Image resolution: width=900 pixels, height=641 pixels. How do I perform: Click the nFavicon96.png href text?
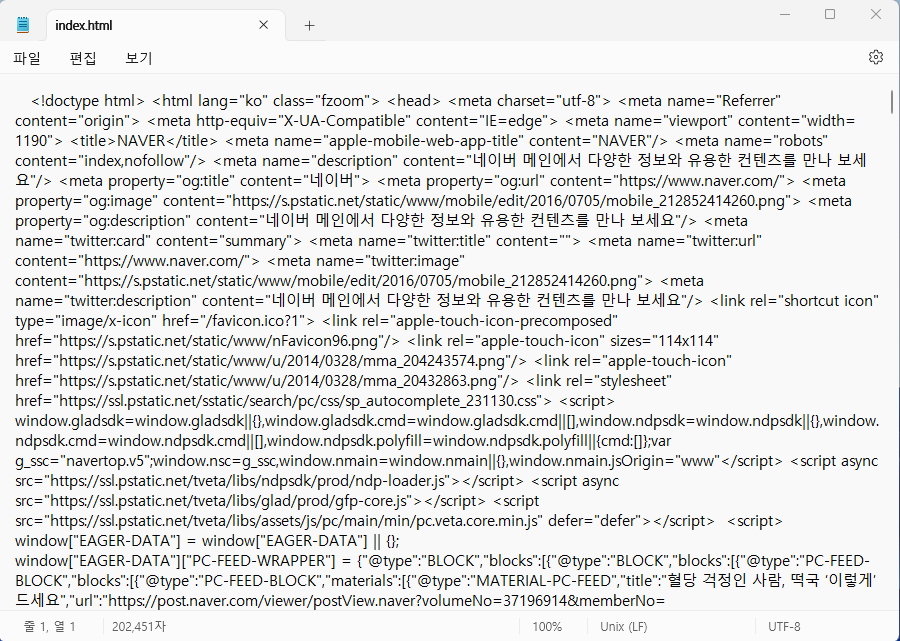pos(328,341)
